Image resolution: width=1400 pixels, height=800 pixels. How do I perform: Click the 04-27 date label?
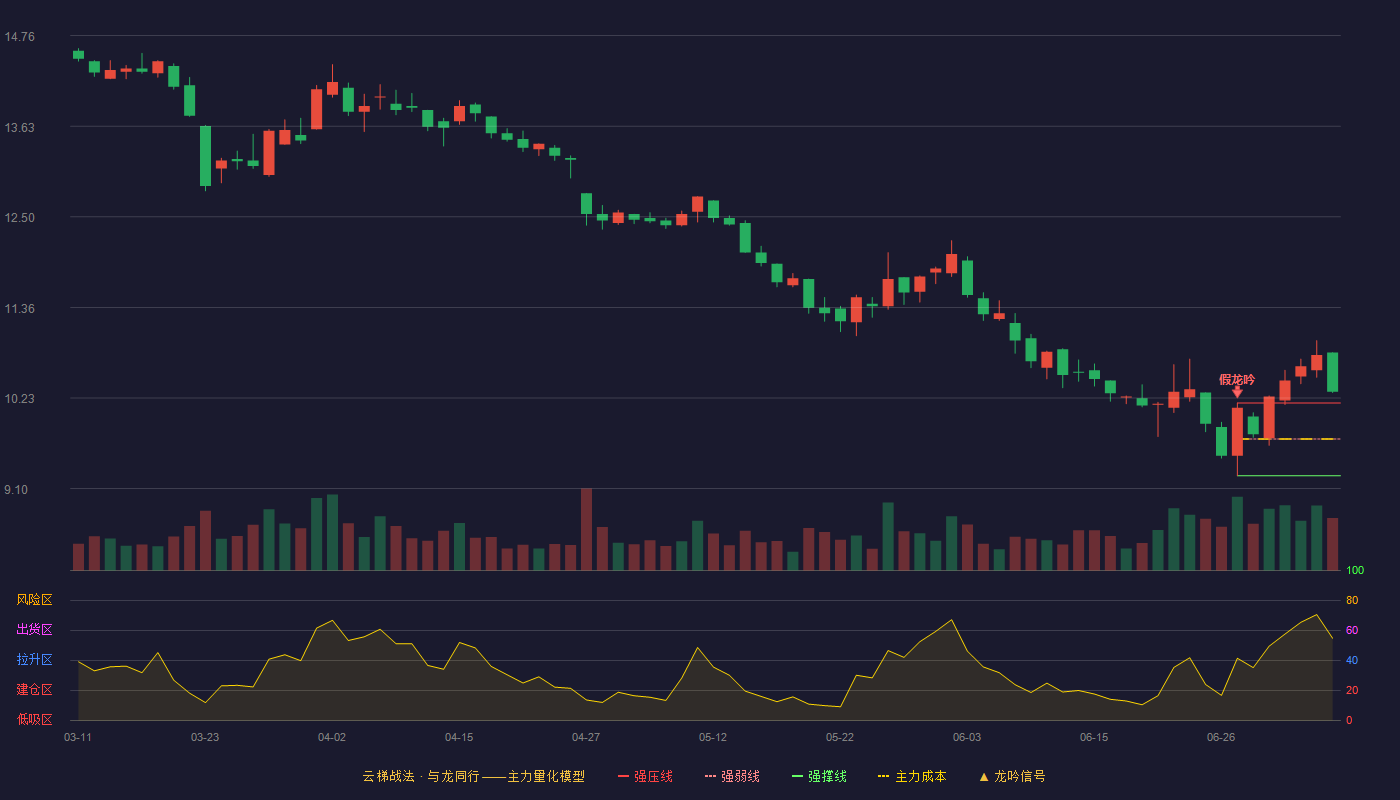586,737
